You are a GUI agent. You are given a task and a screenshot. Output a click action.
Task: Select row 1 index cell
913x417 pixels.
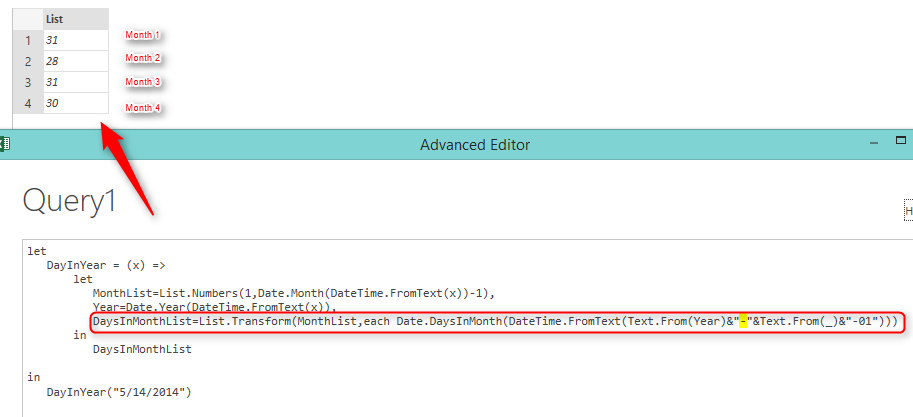[x=28, y=40]
